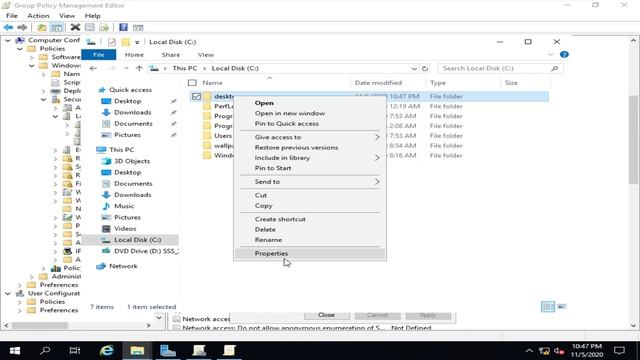Click Explorer up-directory arrow
Screen dimensions: 640x360
tap(139, 68)
